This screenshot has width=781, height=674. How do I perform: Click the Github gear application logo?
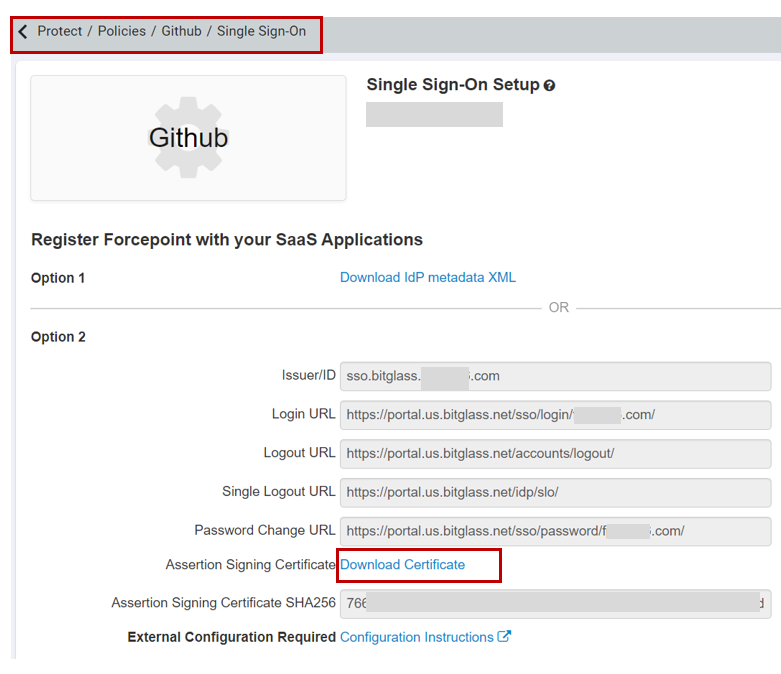pyautogui.click(x=188, y=138)
